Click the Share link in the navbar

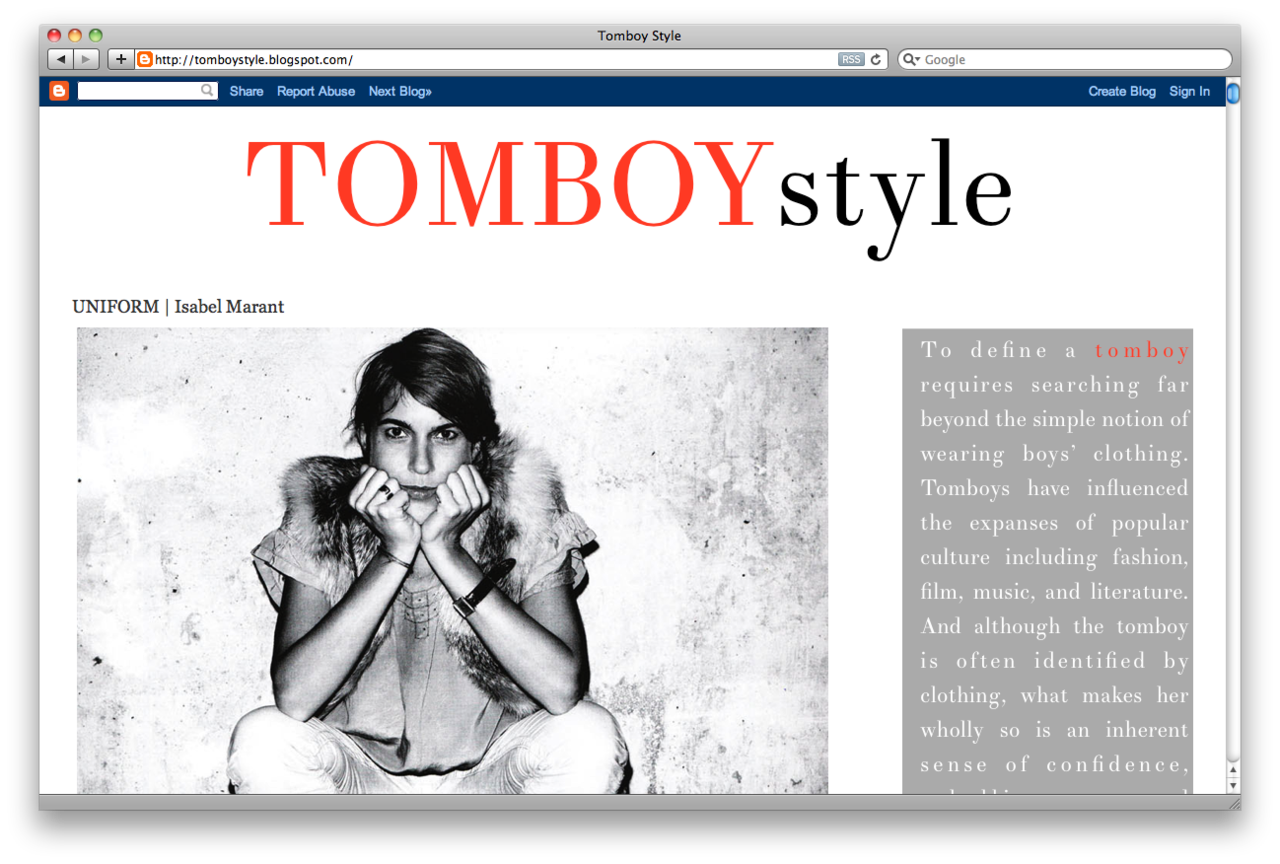click(246, 91)
